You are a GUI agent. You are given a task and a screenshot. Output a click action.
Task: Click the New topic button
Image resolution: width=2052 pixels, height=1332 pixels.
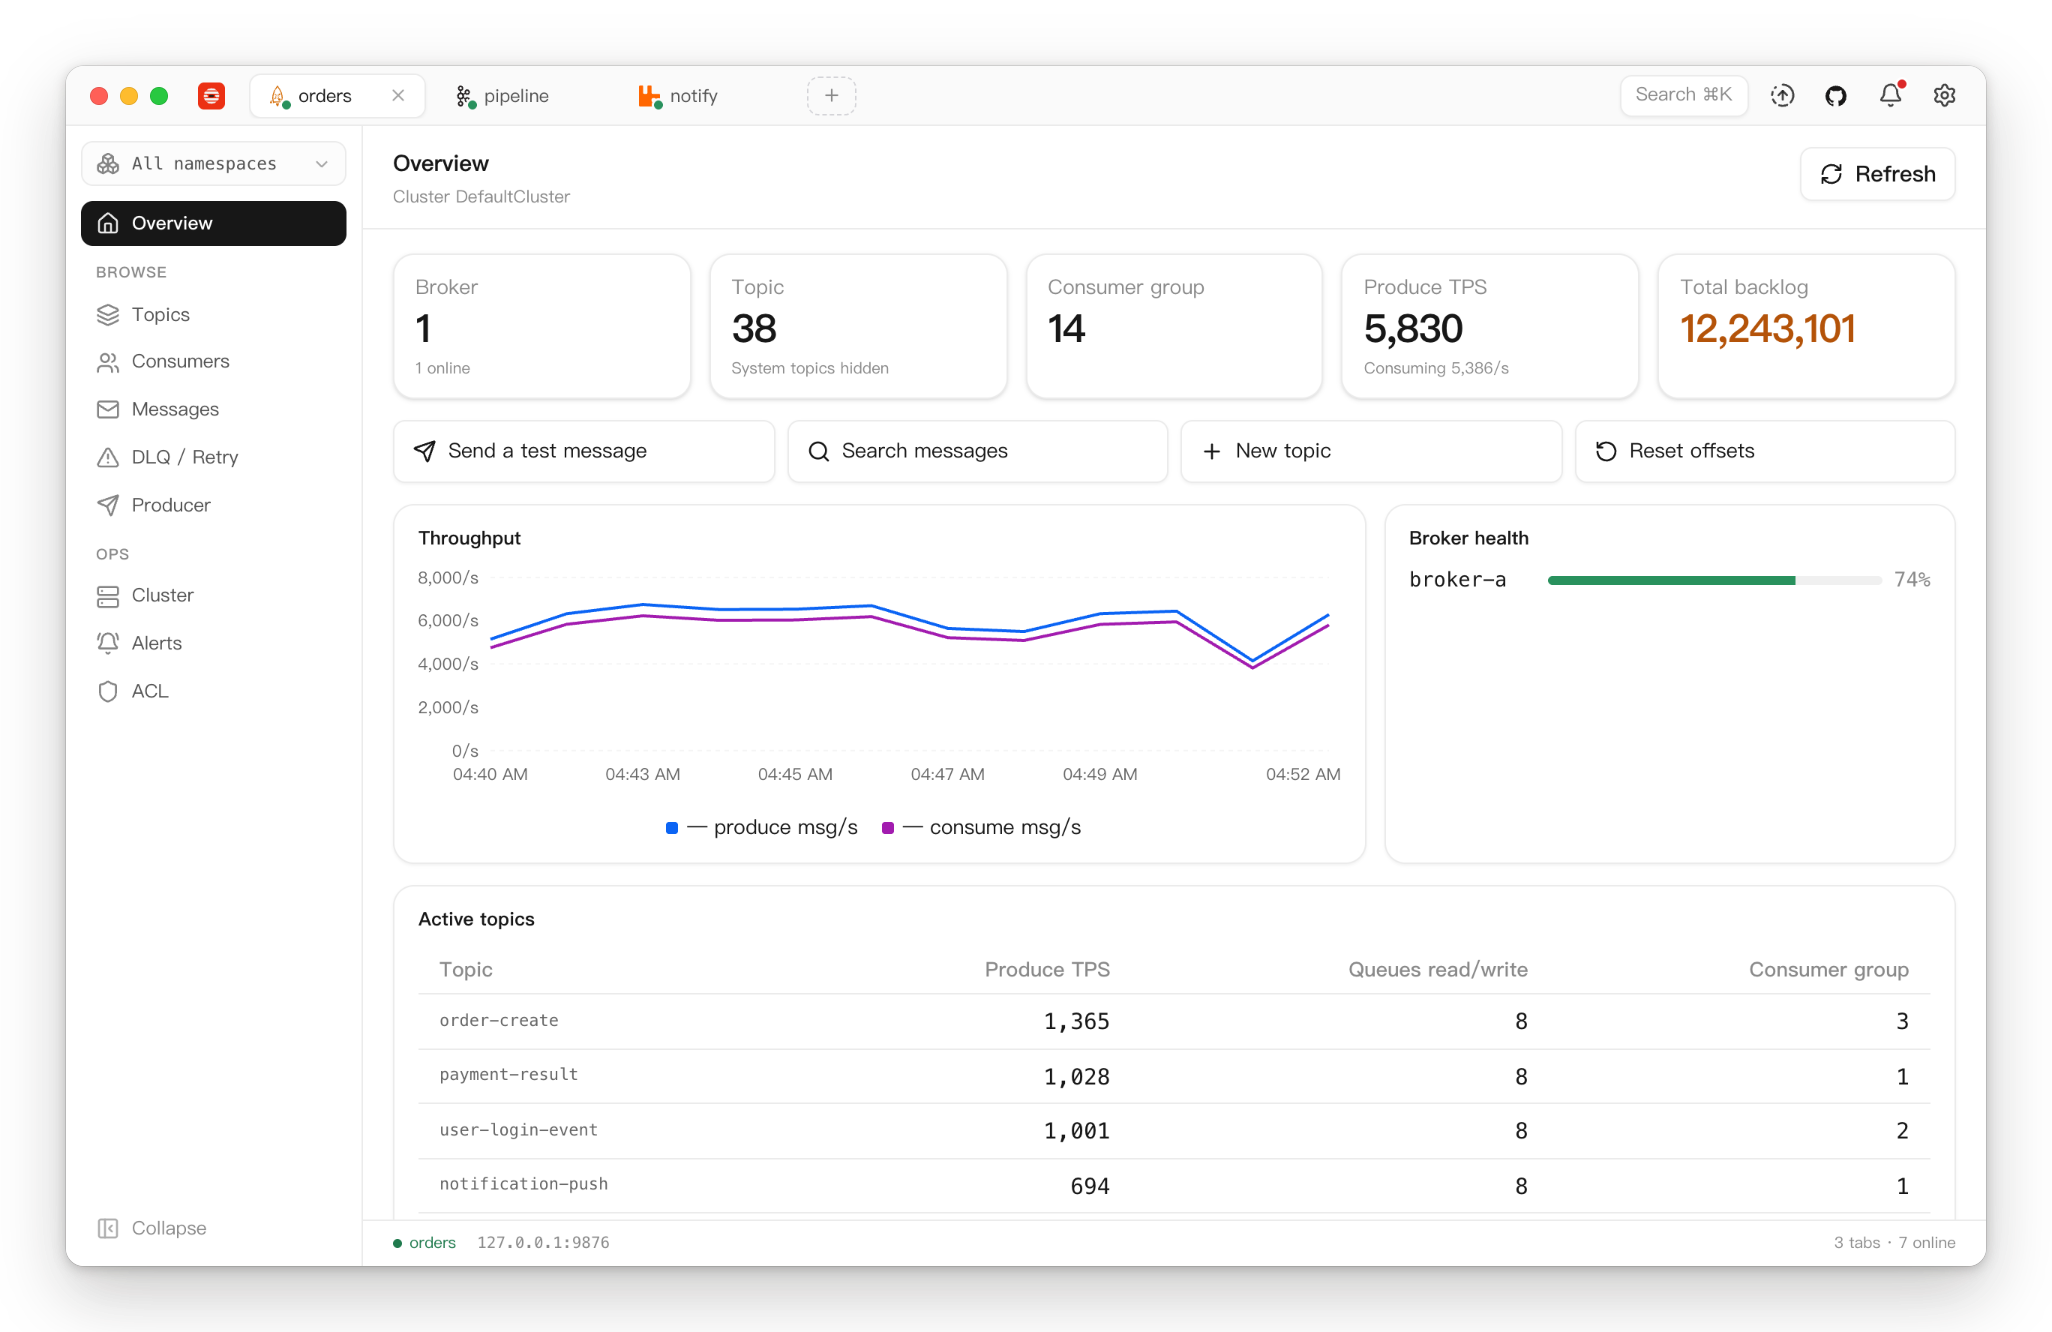(1371, 451)
